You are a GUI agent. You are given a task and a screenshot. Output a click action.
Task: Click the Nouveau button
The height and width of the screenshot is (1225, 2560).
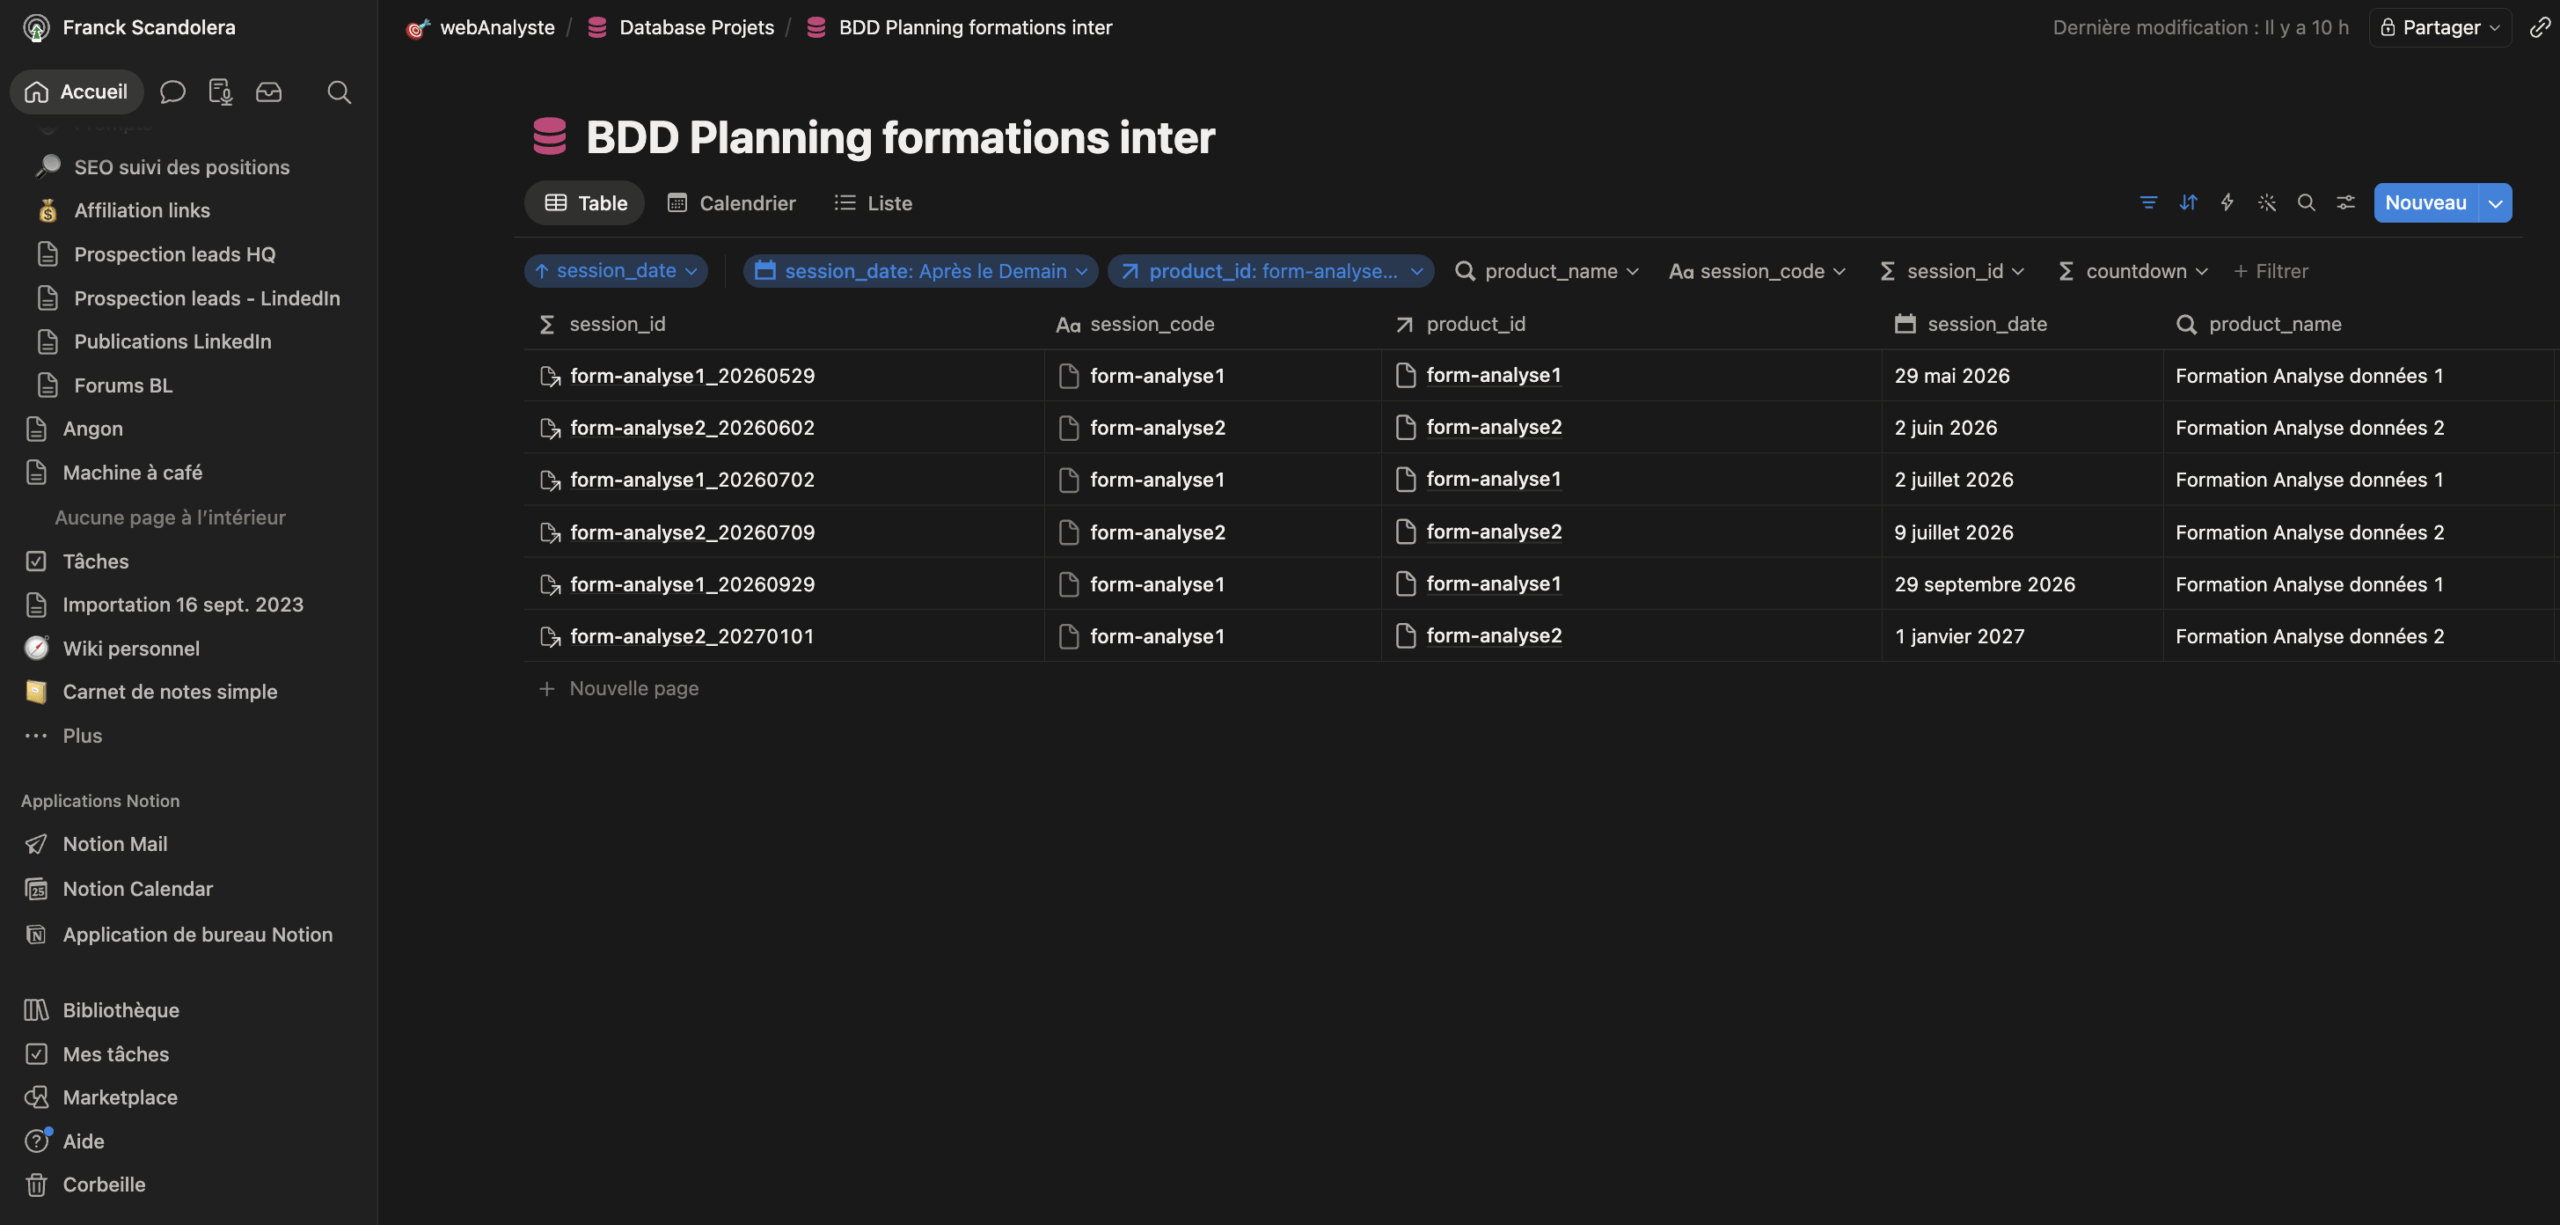2425,203
